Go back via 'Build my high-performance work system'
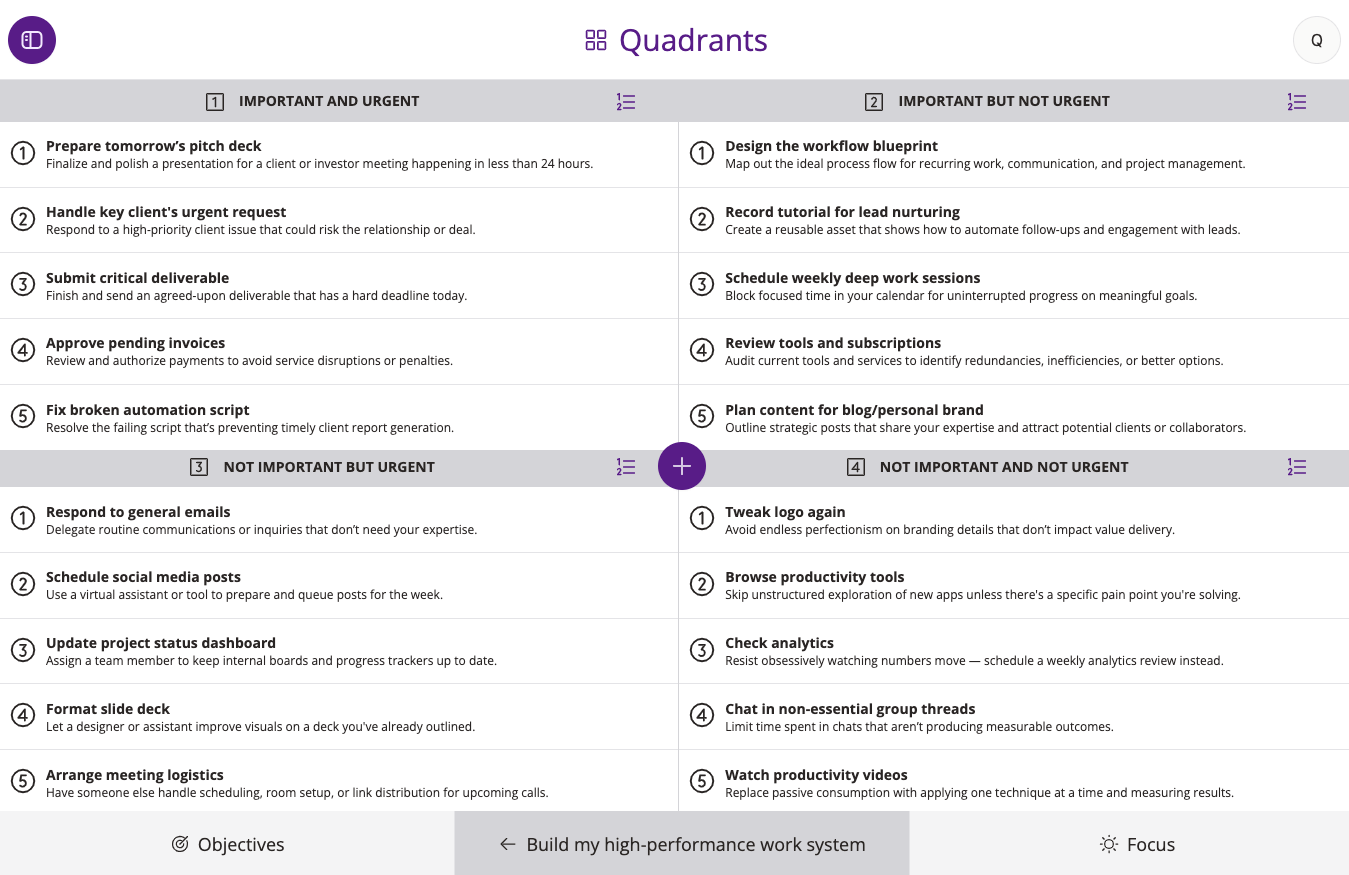 682,844
